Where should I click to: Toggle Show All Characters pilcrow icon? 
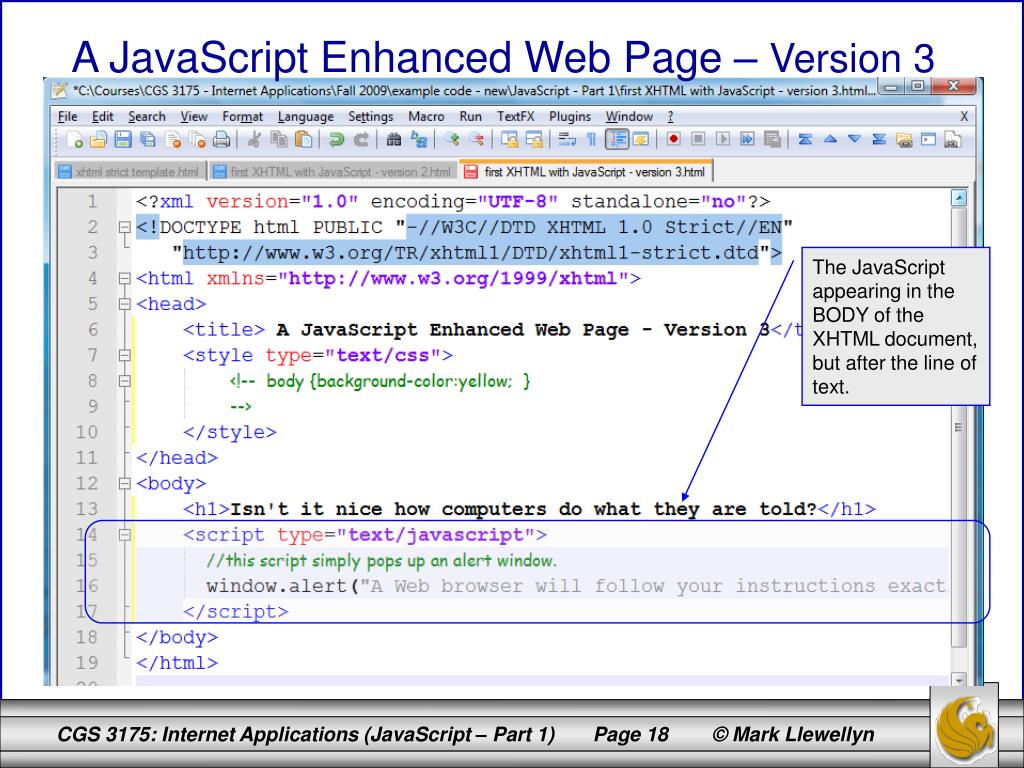591,140
